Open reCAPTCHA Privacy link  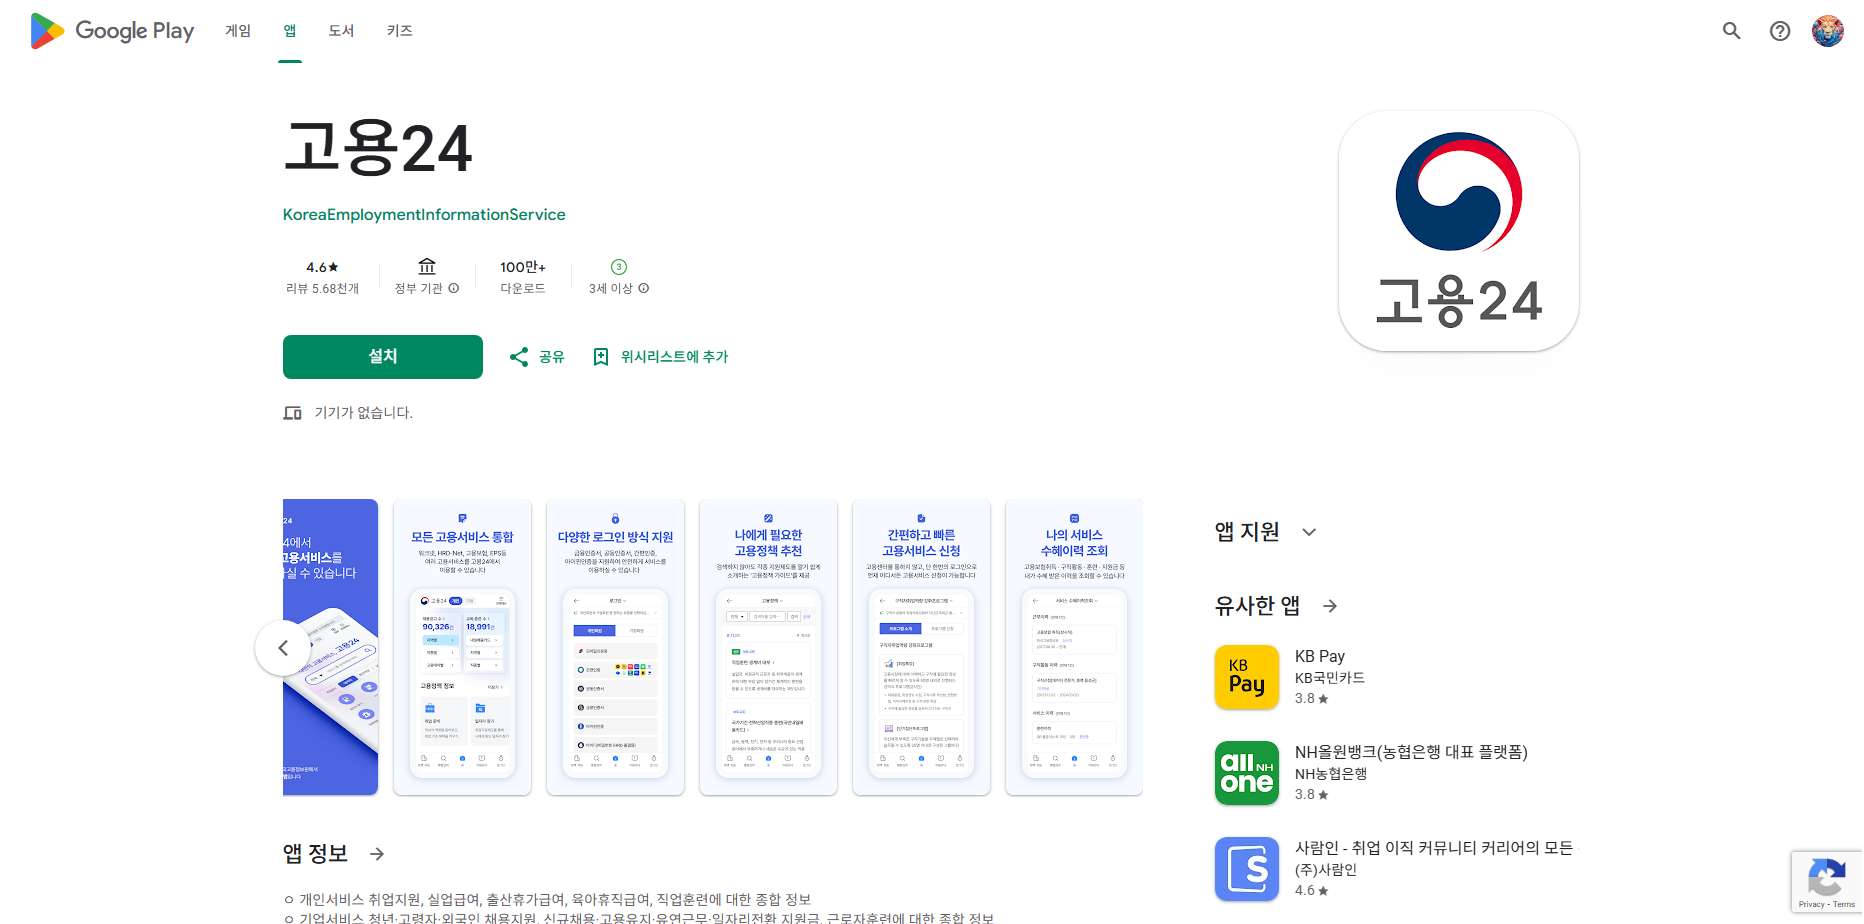point(1811,904)
